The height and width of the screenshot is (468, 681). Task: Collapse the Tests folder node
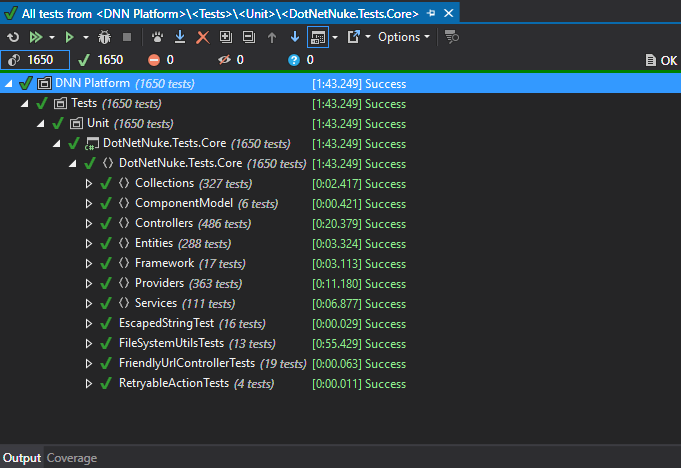click(x=24, y=103)
